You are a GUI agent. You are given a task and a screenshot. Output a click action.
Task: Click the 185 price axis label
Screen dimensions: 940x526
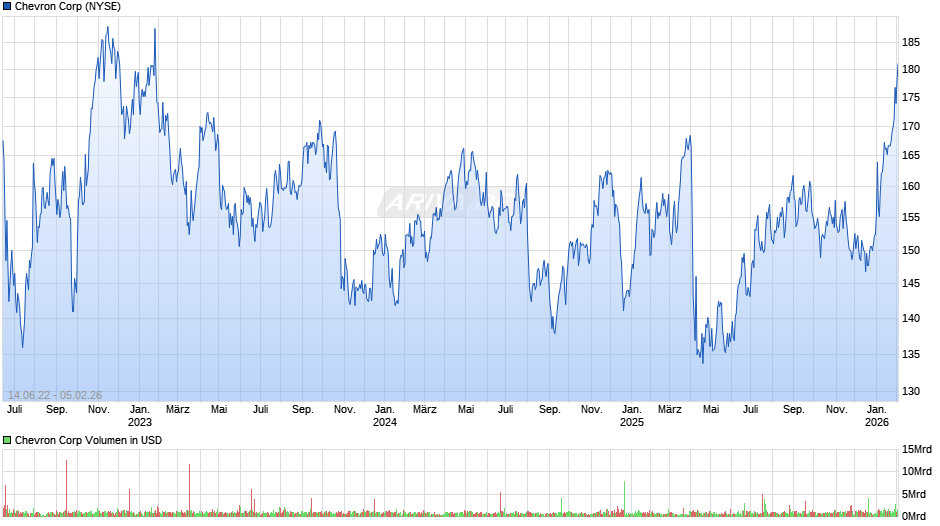pos(911,43)
